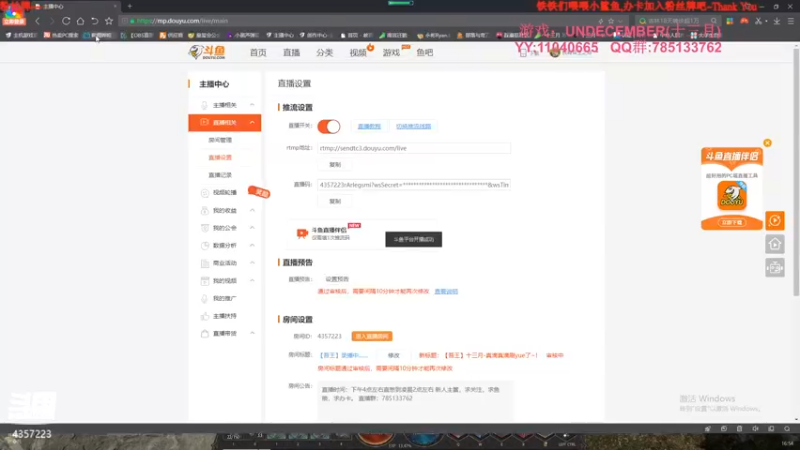Screen dimensions: 800x450
Task: Click 复制 button under stream key
Action: (335, 202)
